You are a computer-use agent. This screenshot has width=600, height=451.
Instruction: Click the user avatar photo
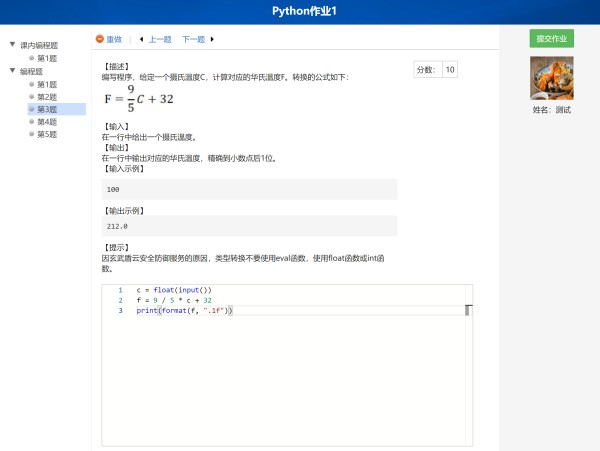pos(551,77)
